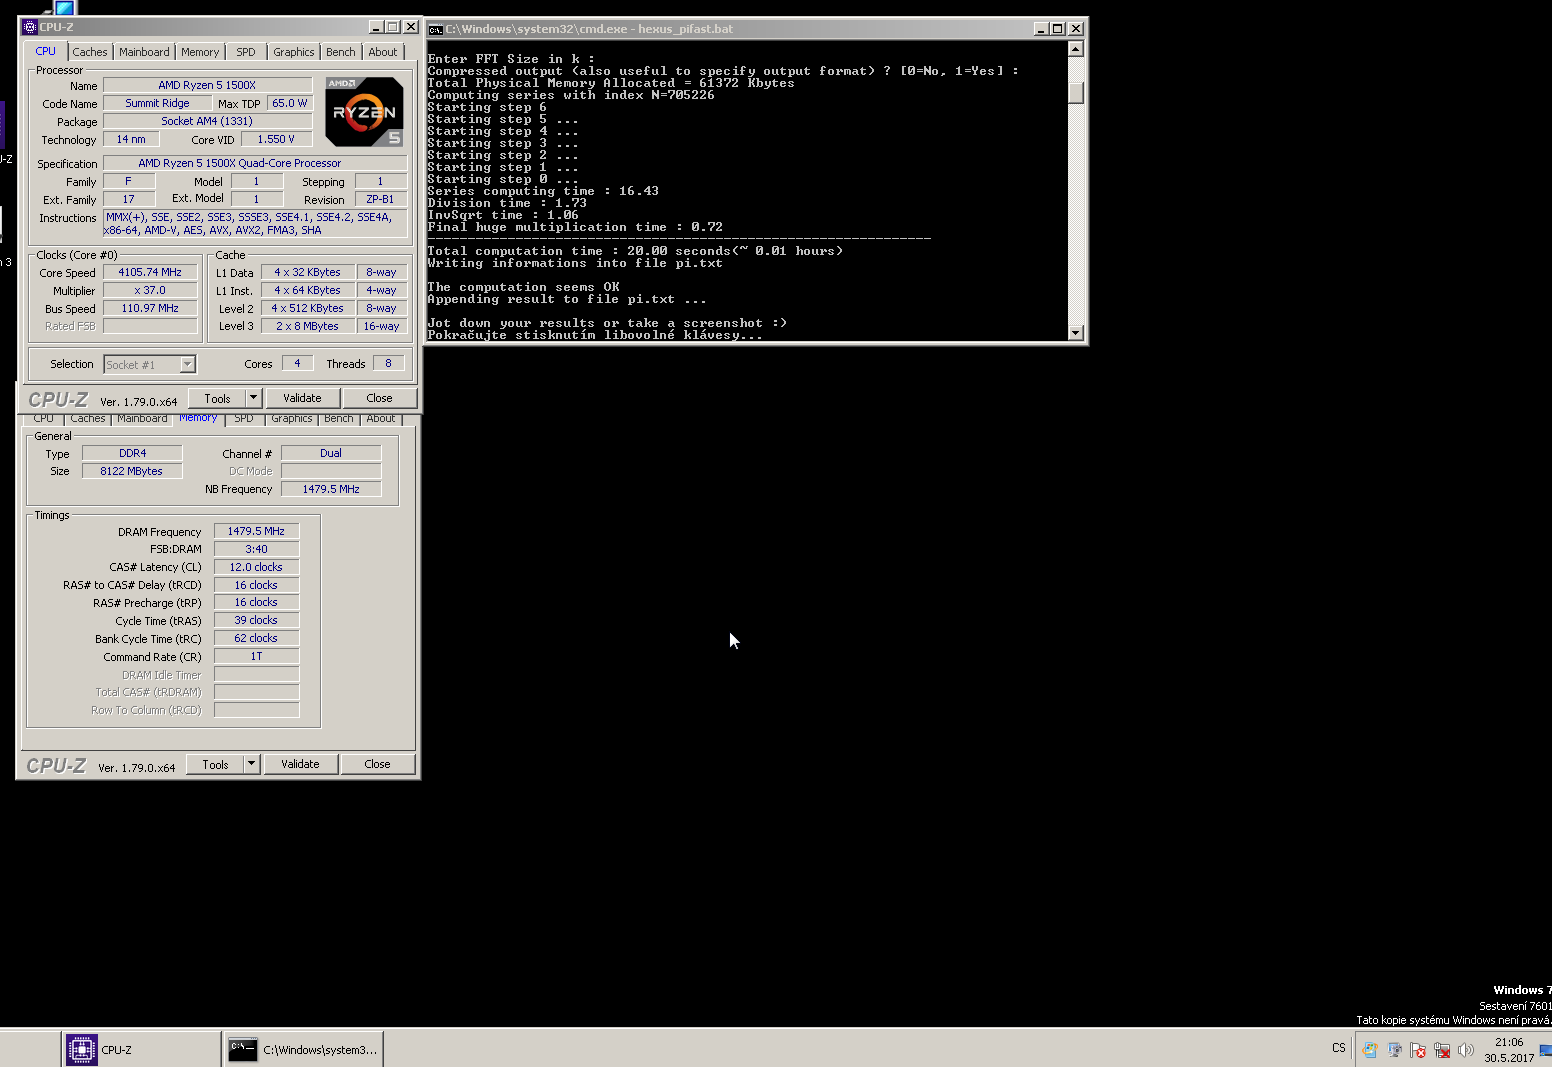Click Core Speed value 4105.74 MHz
The height and width of the screenshot is (1067, 1552).
coord(150,272)
